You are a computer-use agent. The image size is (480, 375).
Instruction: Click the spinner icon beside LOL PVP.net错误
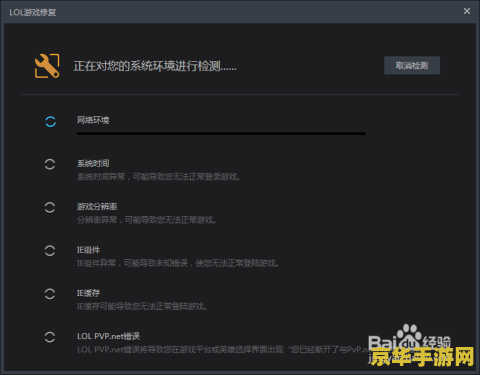(50, 337)
